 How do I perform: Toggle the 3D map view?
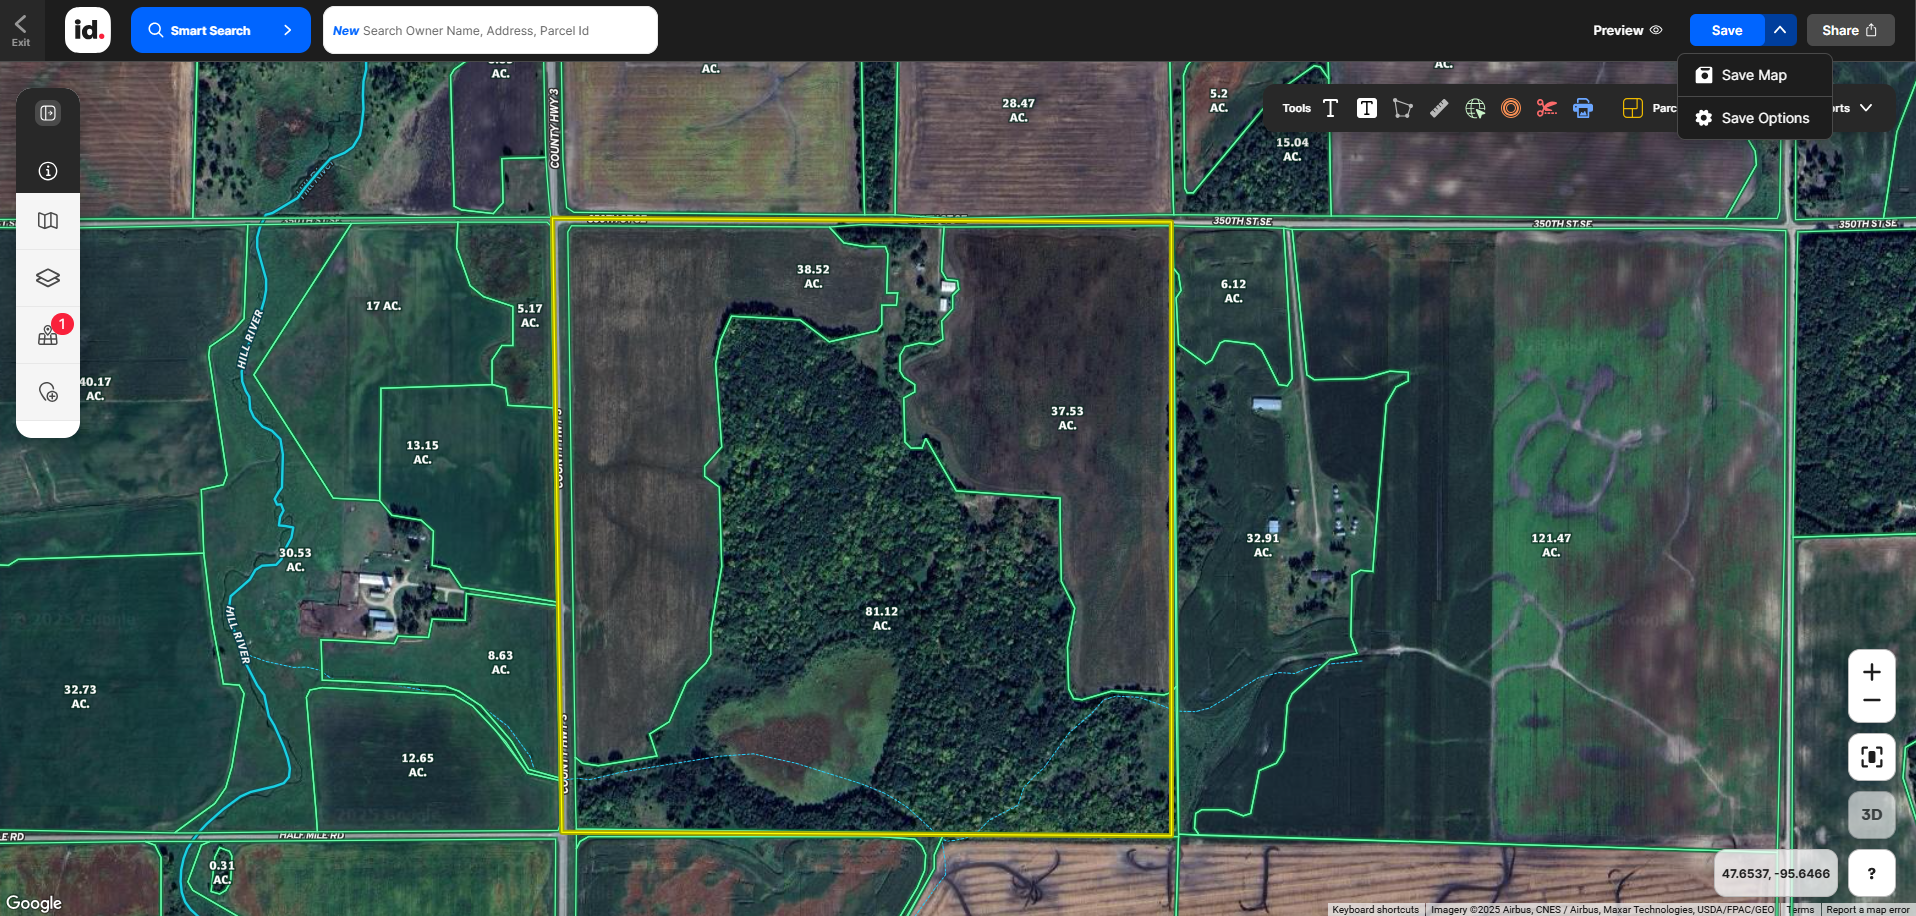pos(1871,814)
